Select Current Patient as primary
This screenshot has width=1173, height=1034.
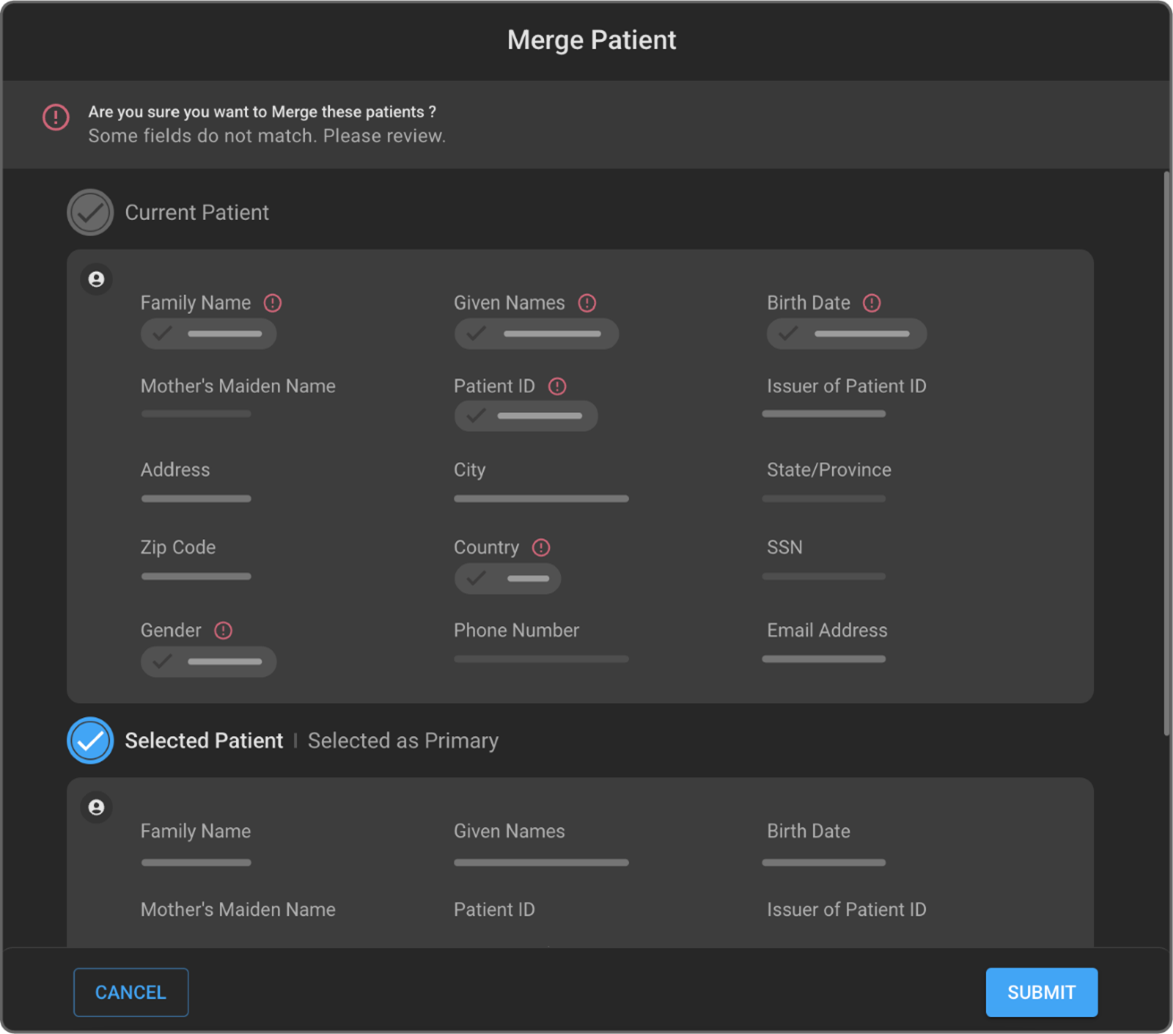(90, 212)
